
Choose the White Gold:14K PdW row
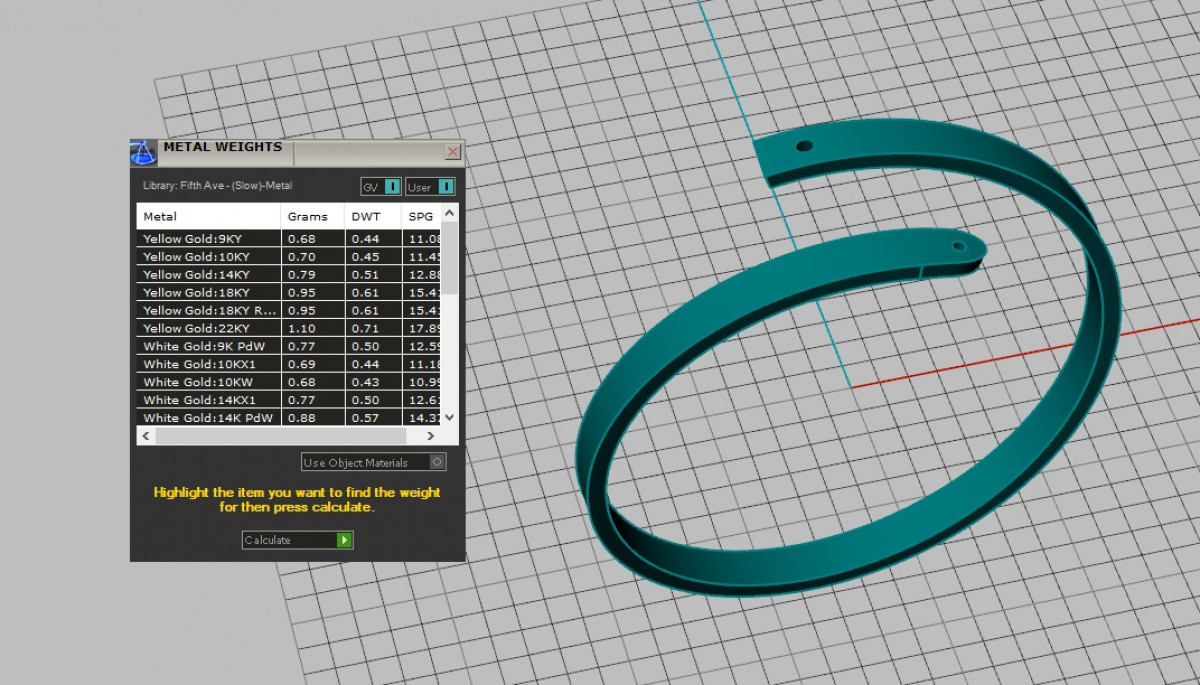(x=208, y=418)
